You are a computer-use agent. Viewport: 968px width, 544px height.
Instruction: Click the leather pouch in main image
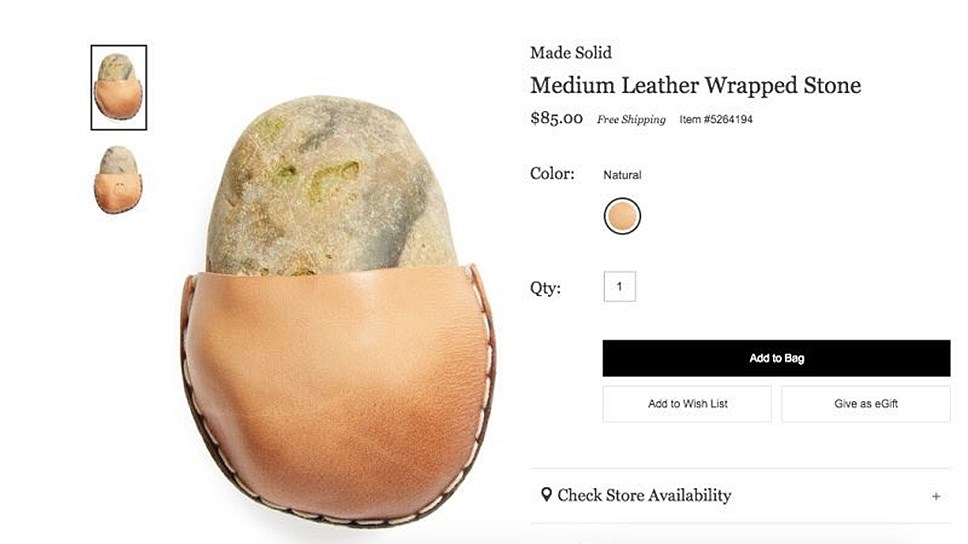coord(337,395)
